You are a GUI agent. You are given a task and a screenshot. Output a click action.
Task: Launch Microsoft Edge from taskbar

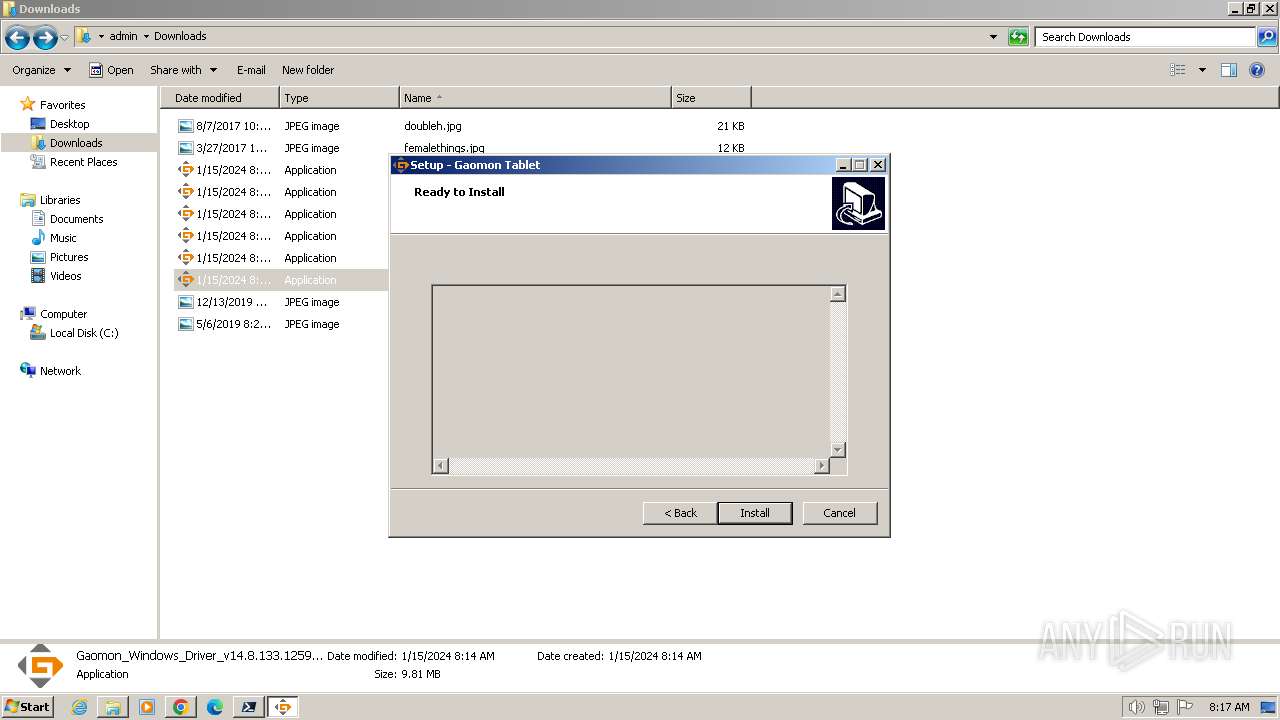pyautogui.click(x=215, y=707)
